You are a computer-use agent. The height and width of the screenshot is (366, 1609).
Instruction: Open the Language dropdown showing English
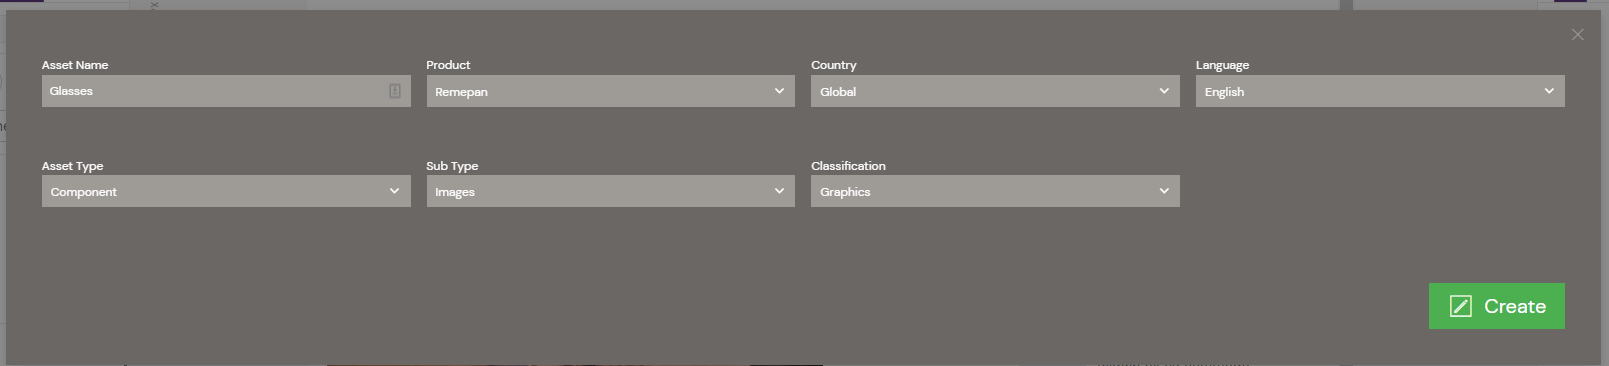click(x=1380, y=91)
